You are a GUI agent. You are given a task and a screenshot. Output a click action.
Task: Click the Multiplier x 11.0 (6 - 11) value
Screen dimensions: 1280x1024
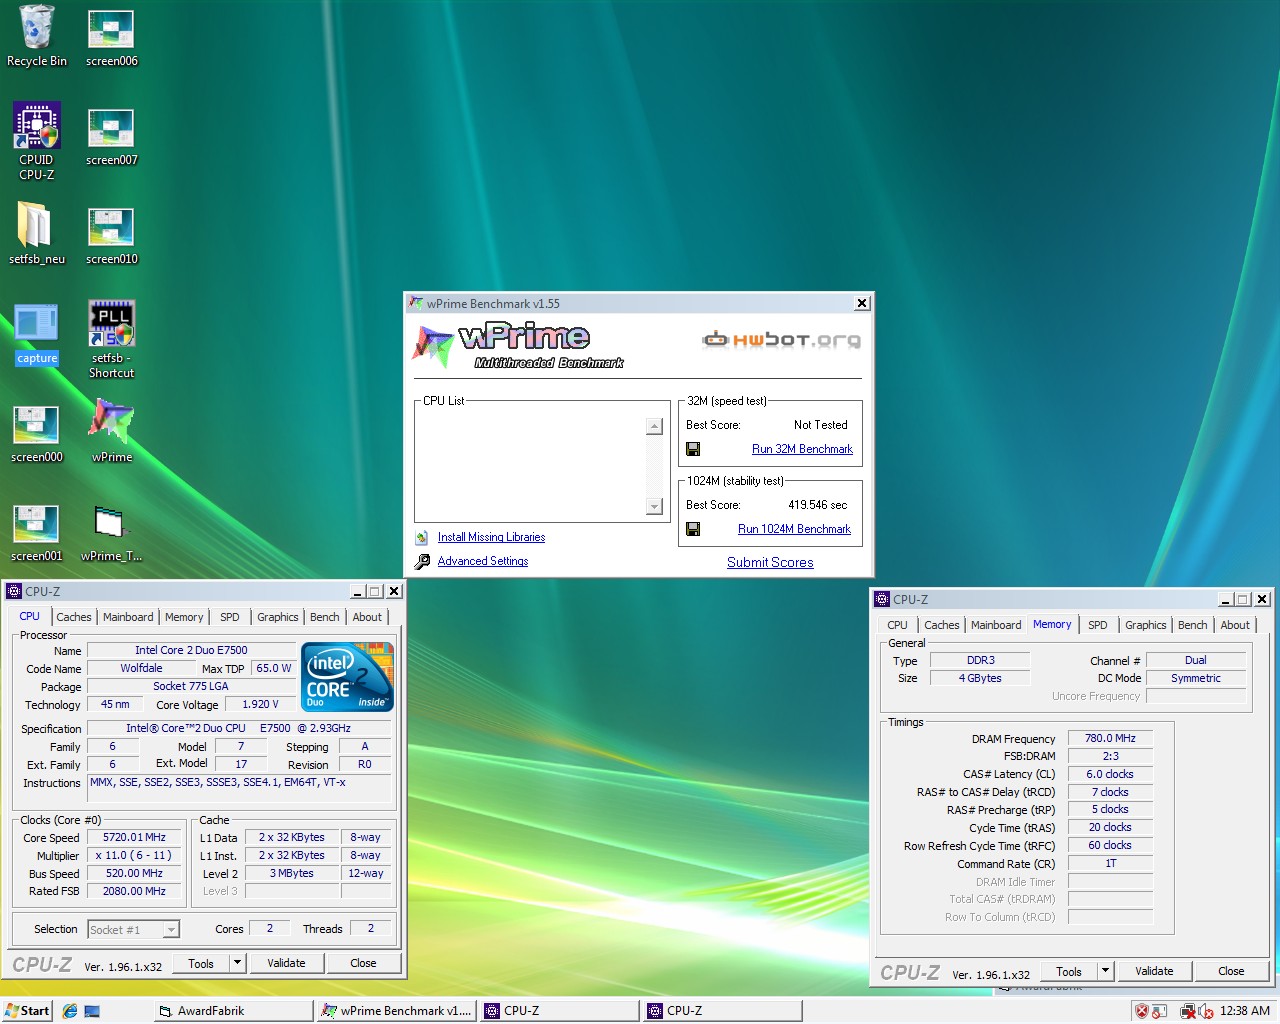[x=134, y=856]
